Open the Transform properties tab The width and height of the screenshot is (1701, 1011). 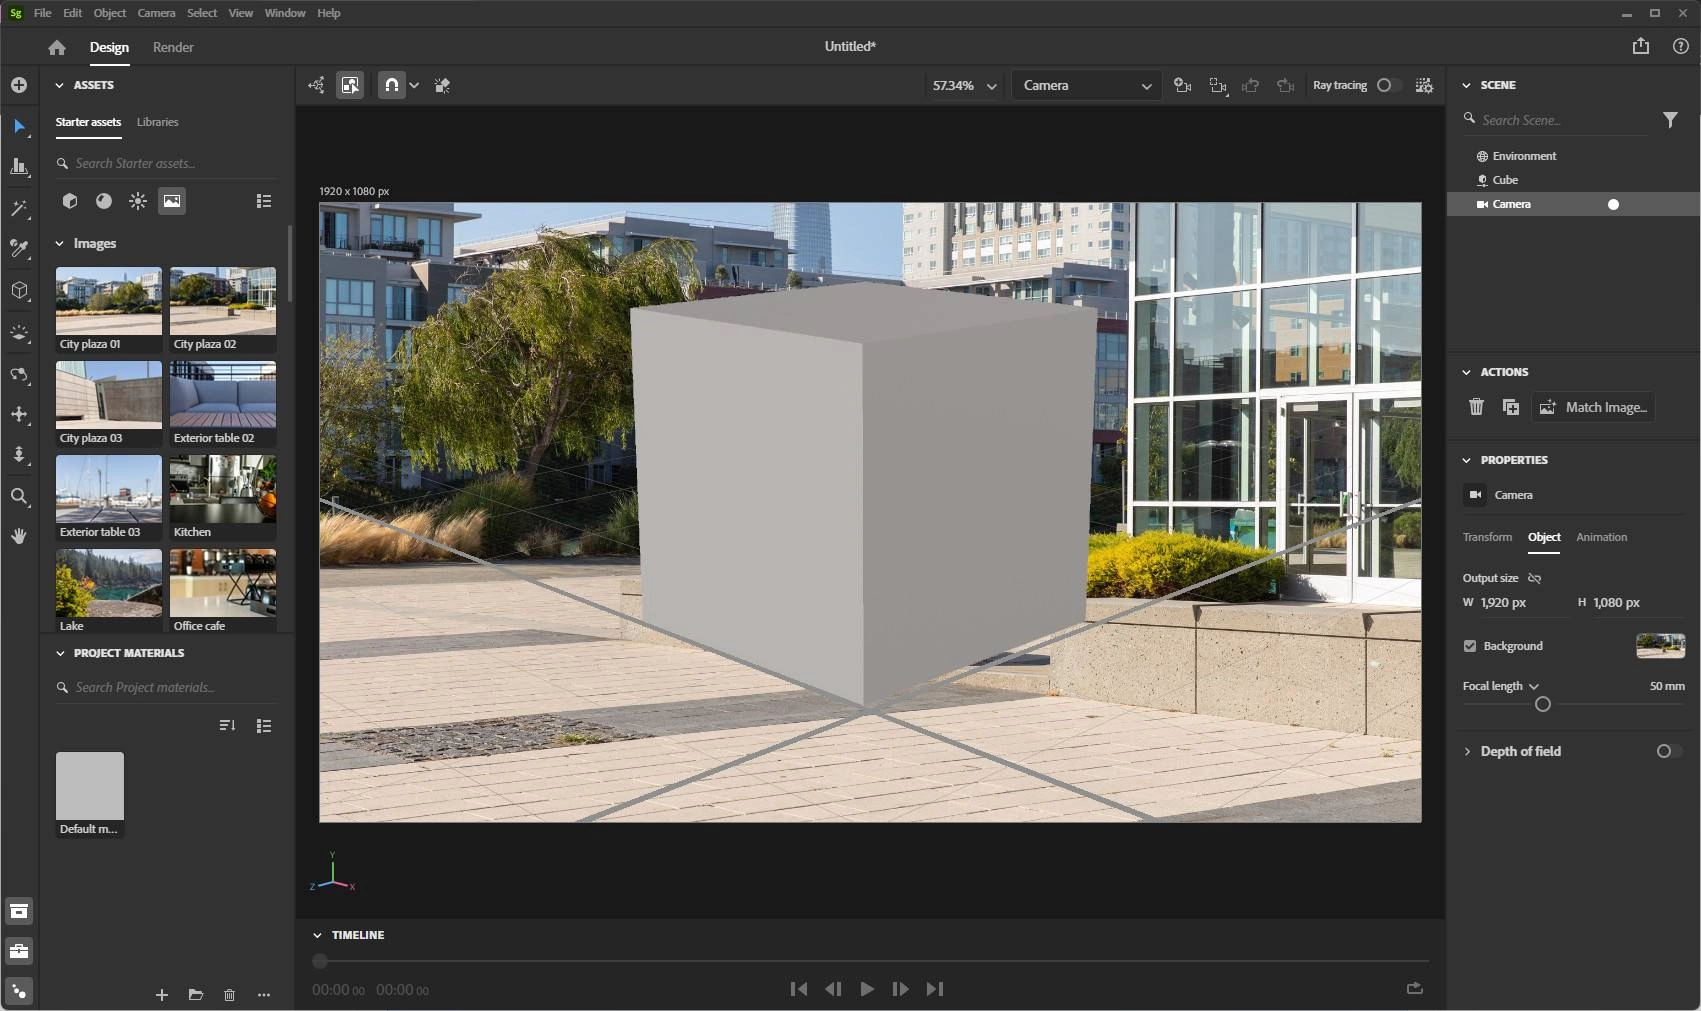click(1487, 537)
